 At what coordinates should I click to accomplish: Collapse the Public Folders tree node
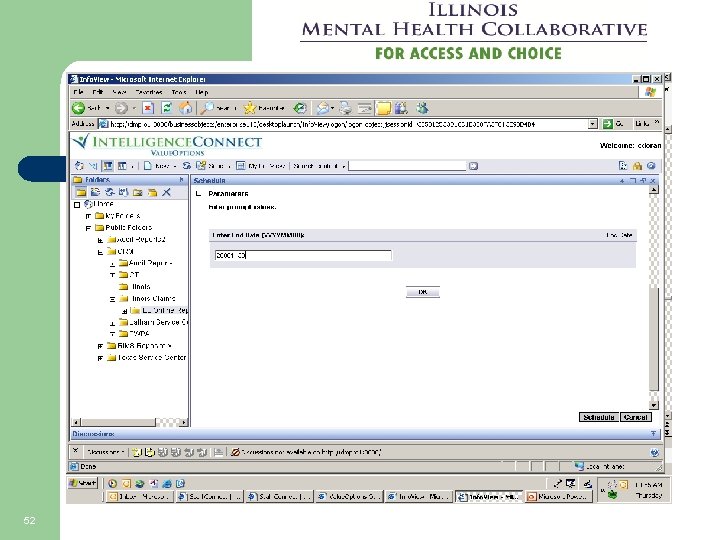[x=89, y=228]
